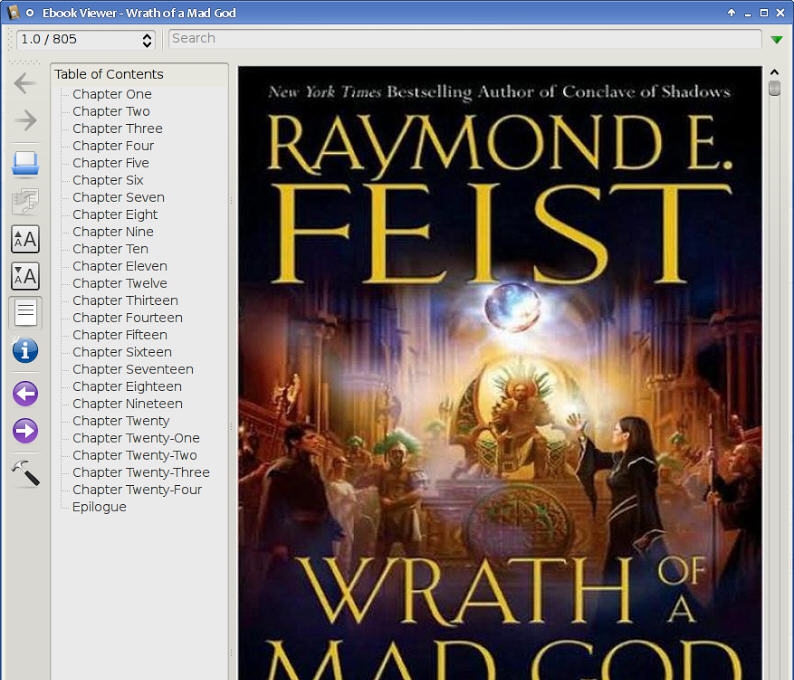Click the green find-next arrow

pyautogui.click(x=776, y=39)
